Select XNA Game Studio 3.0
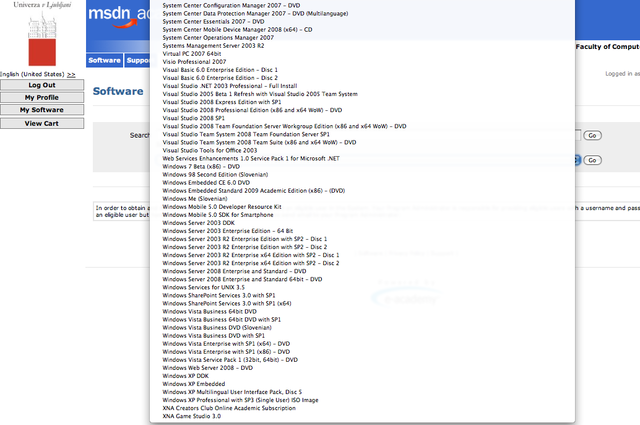 [x=191, y=416]
